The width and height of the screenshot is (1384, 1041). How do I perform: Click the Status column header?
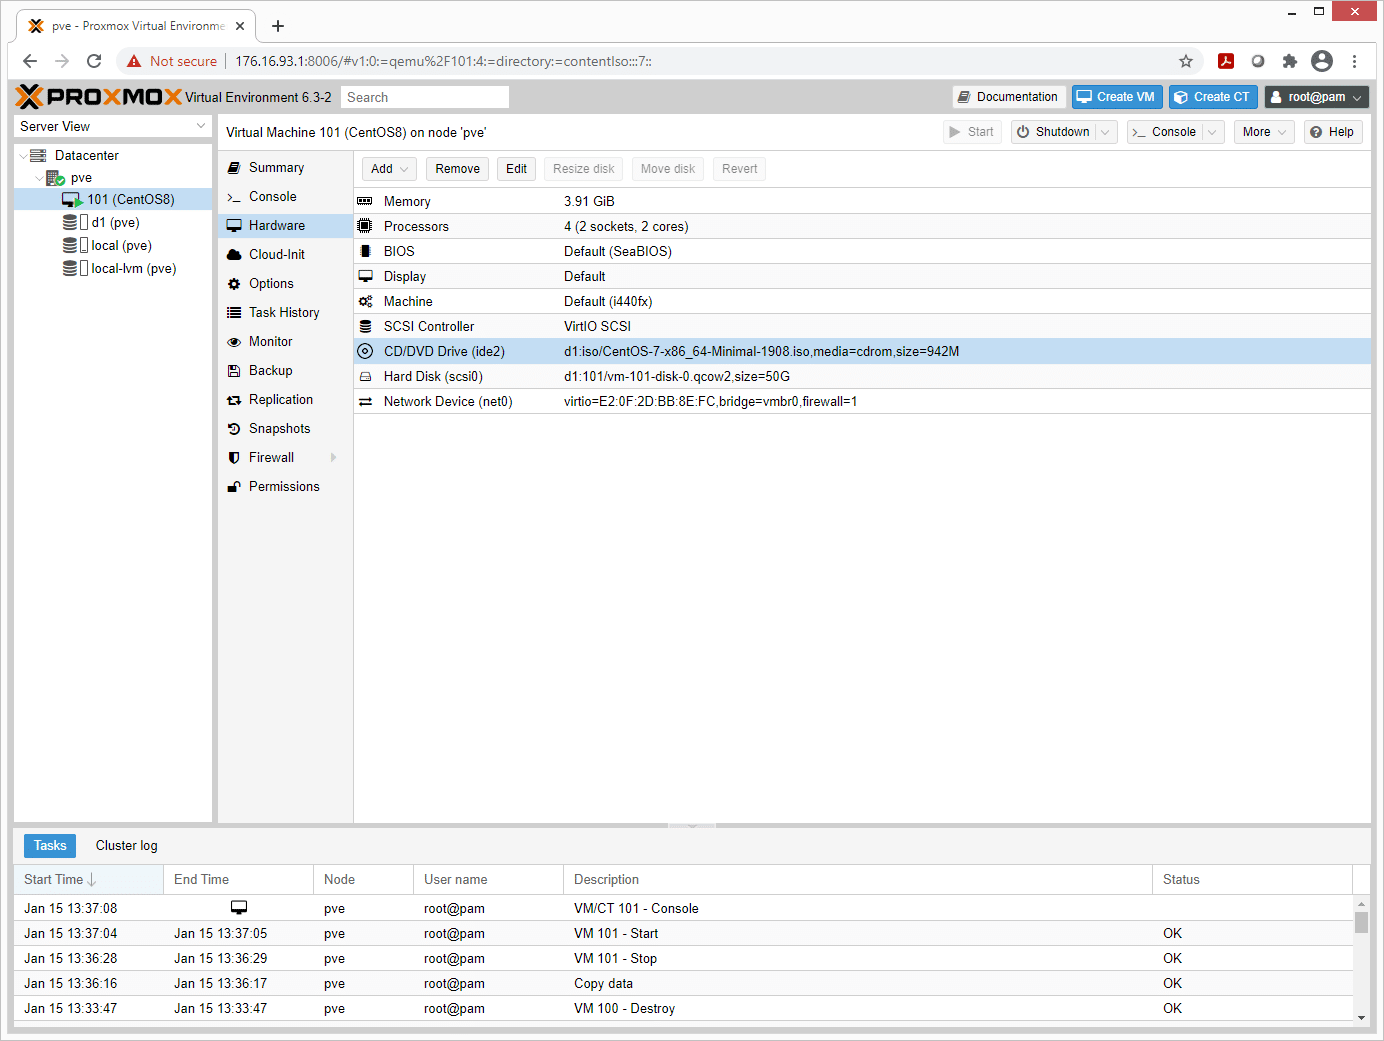point(1253,880)
